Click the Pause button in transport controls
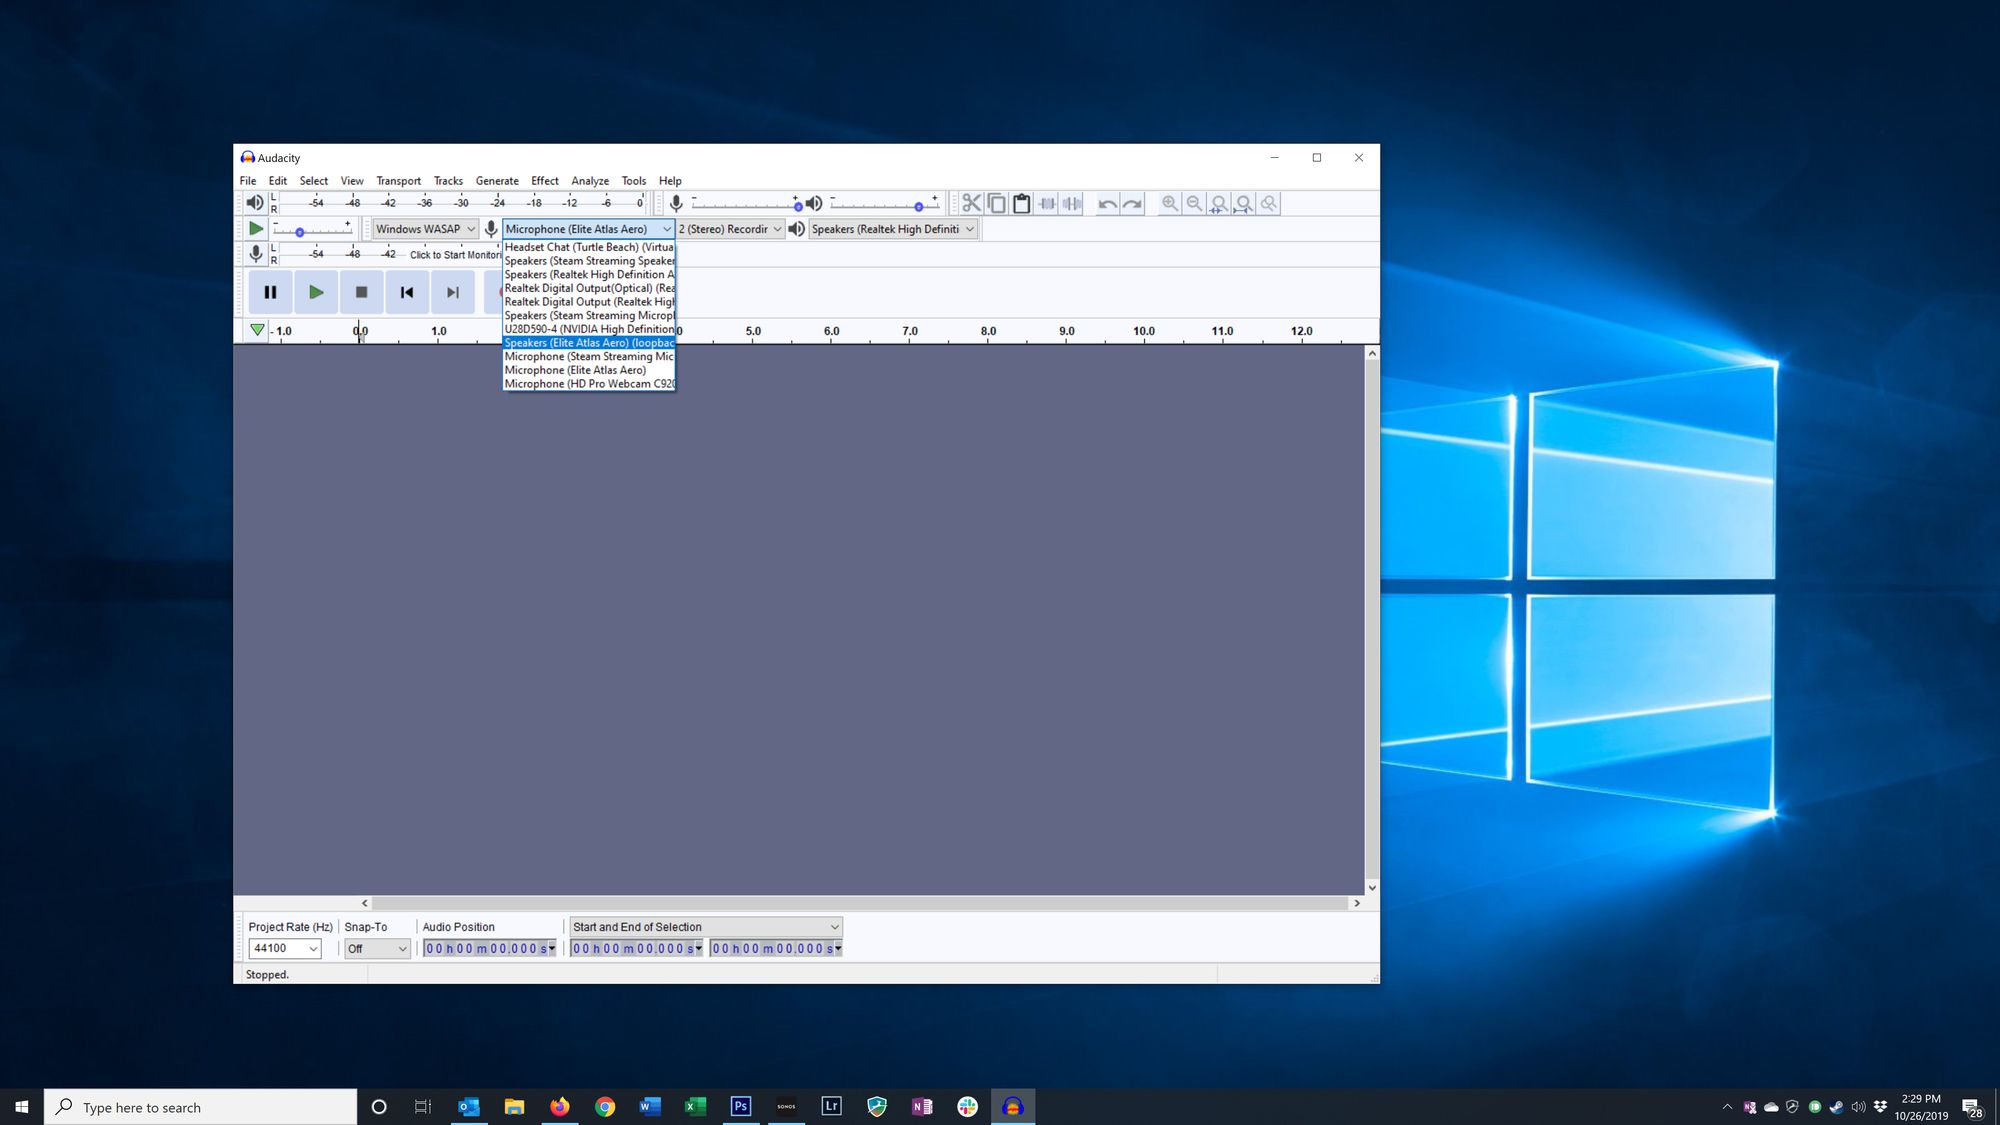Viewport: 2000px width, 1125px height. pyautogui.click(x=269, y=291)
